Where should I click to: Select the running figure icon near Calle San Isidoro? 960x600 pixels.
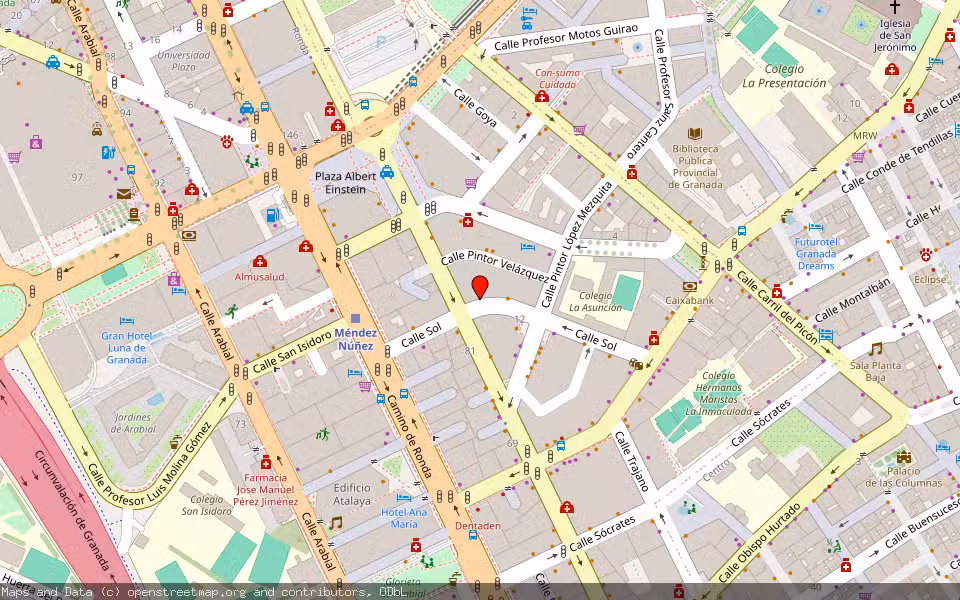tap(231, 311)
